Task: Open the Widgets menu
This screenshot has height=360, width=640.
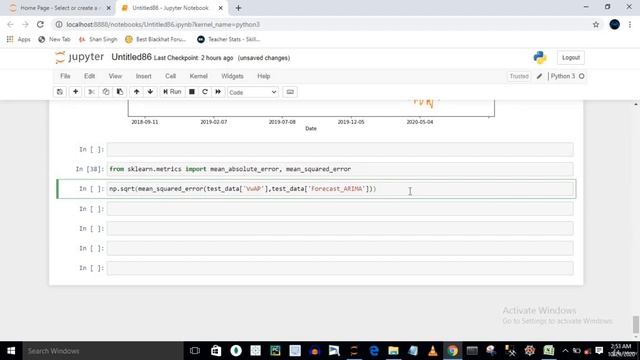Action: [232, 76]
